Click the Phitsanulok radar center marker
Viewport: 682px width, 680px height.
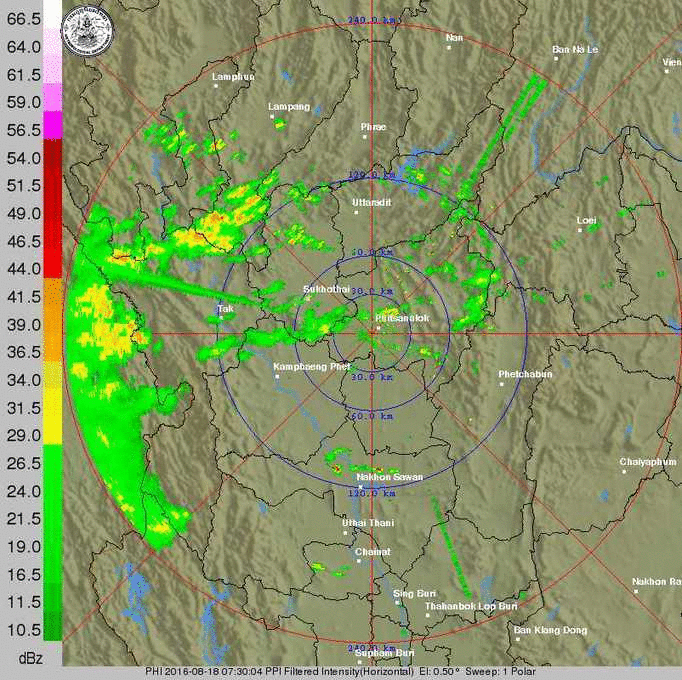tap(378, 329)
